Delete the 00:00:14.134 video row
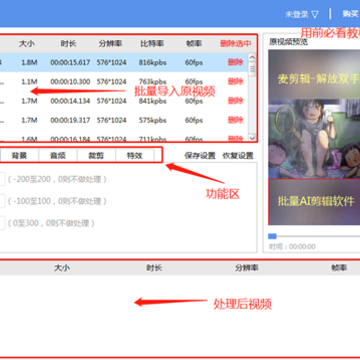This screenshot has height=360, width=360. pyautogui.click(x=236, y=101)
